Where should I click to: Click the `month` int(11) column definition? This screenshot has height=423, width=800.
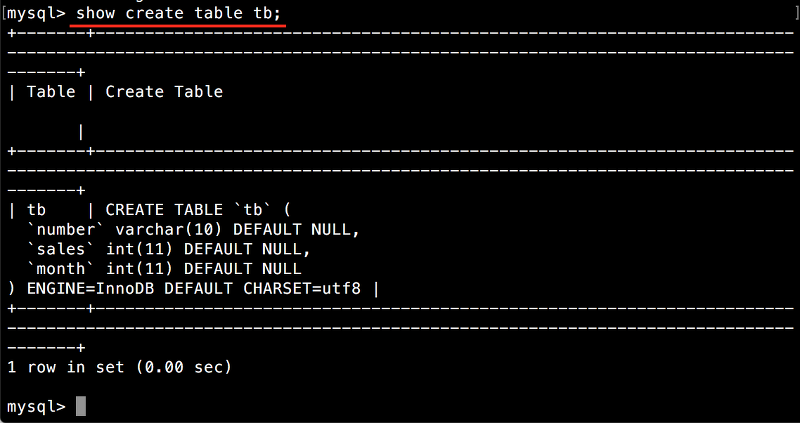coord(164,269)
